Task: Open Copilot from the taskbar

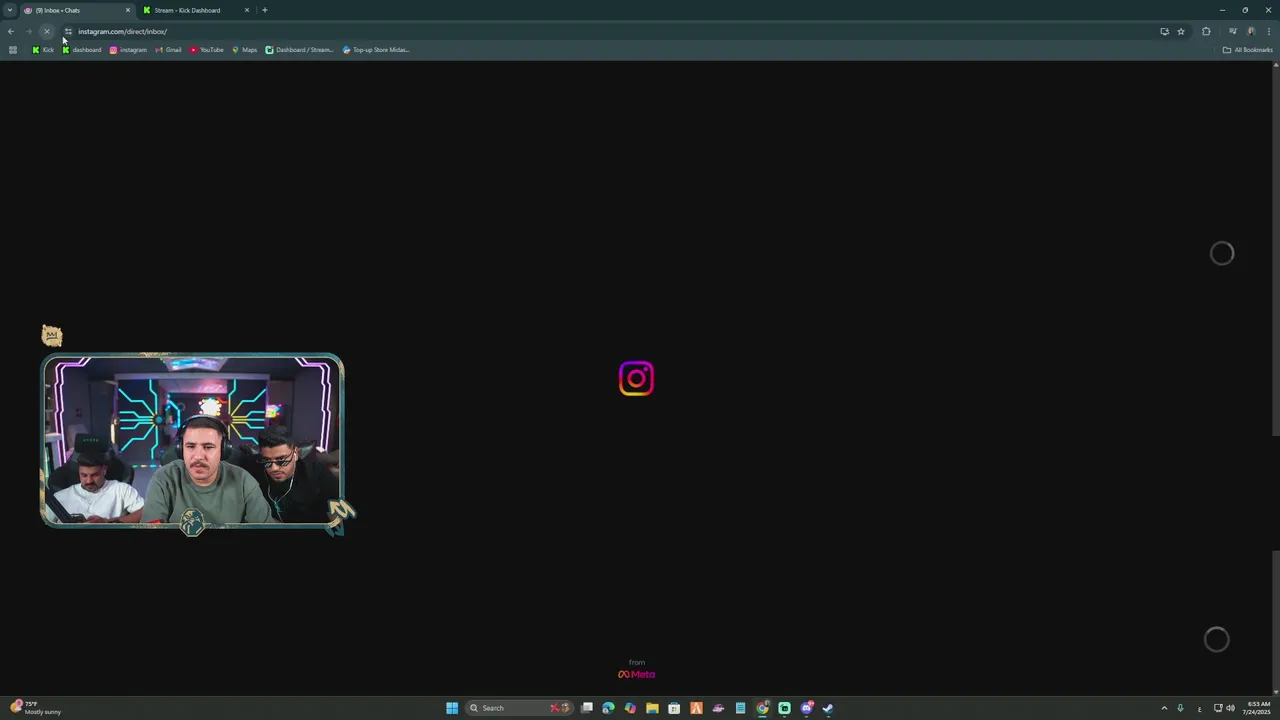Action: (x=630, y=708)
